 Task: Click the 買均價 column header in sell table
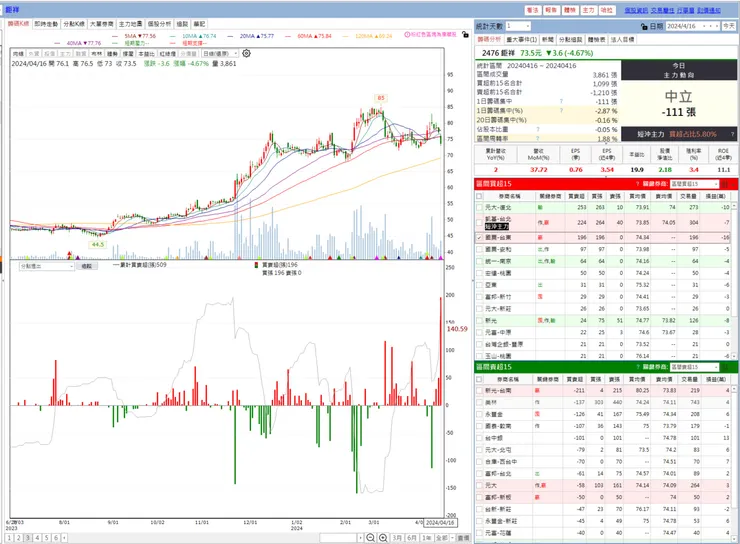coord(637,379)
